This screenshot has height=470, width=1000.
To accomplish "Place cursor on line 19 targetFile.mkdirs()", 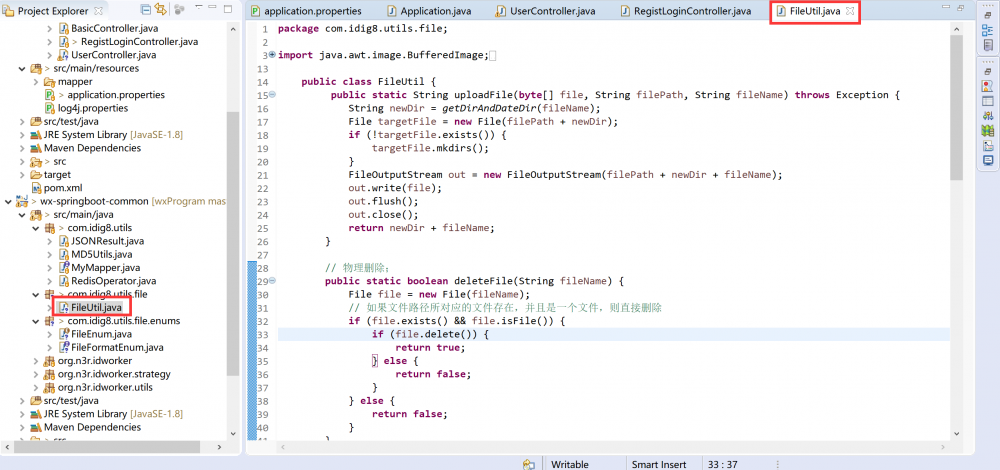I will [x=430, y=148].
